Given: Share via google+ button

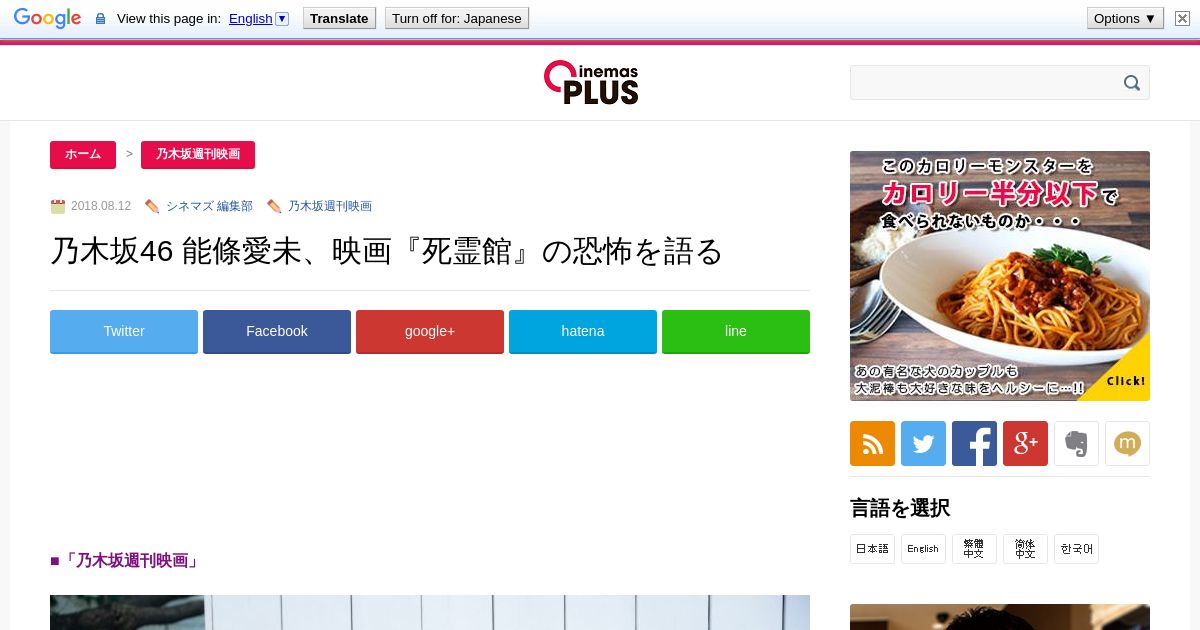Looking at the screenshot, I should [x=430, y=331].
